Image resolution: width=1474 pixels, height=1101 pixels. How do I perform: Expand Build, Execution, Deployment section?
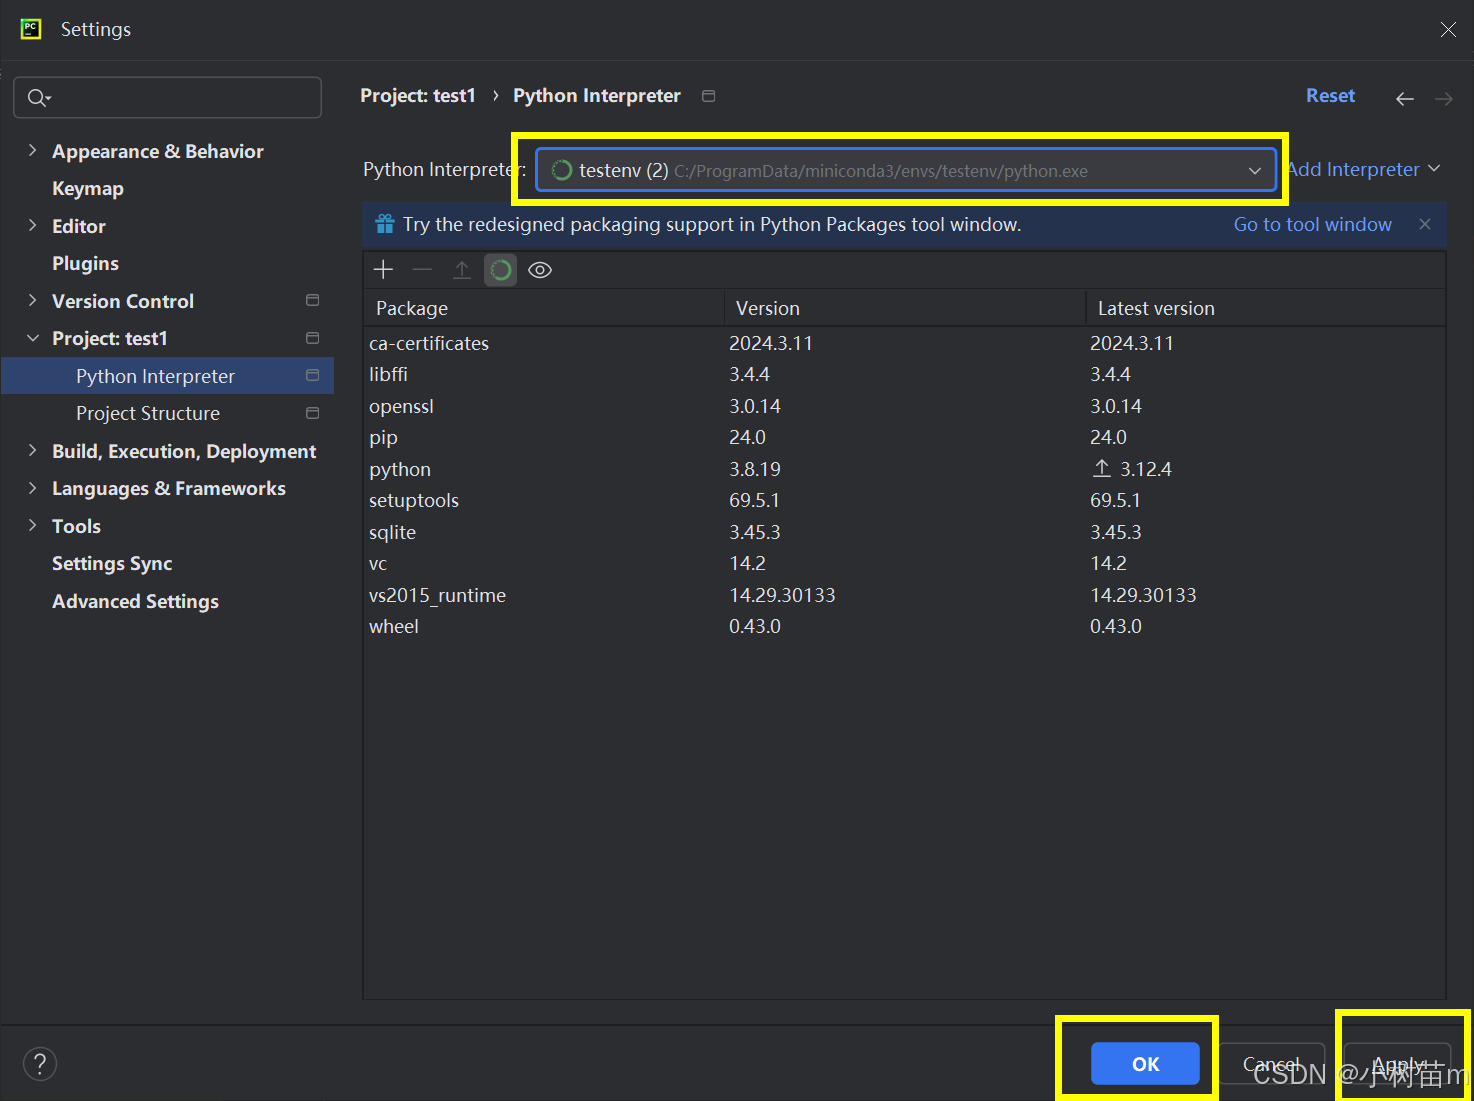click(32, 450)
